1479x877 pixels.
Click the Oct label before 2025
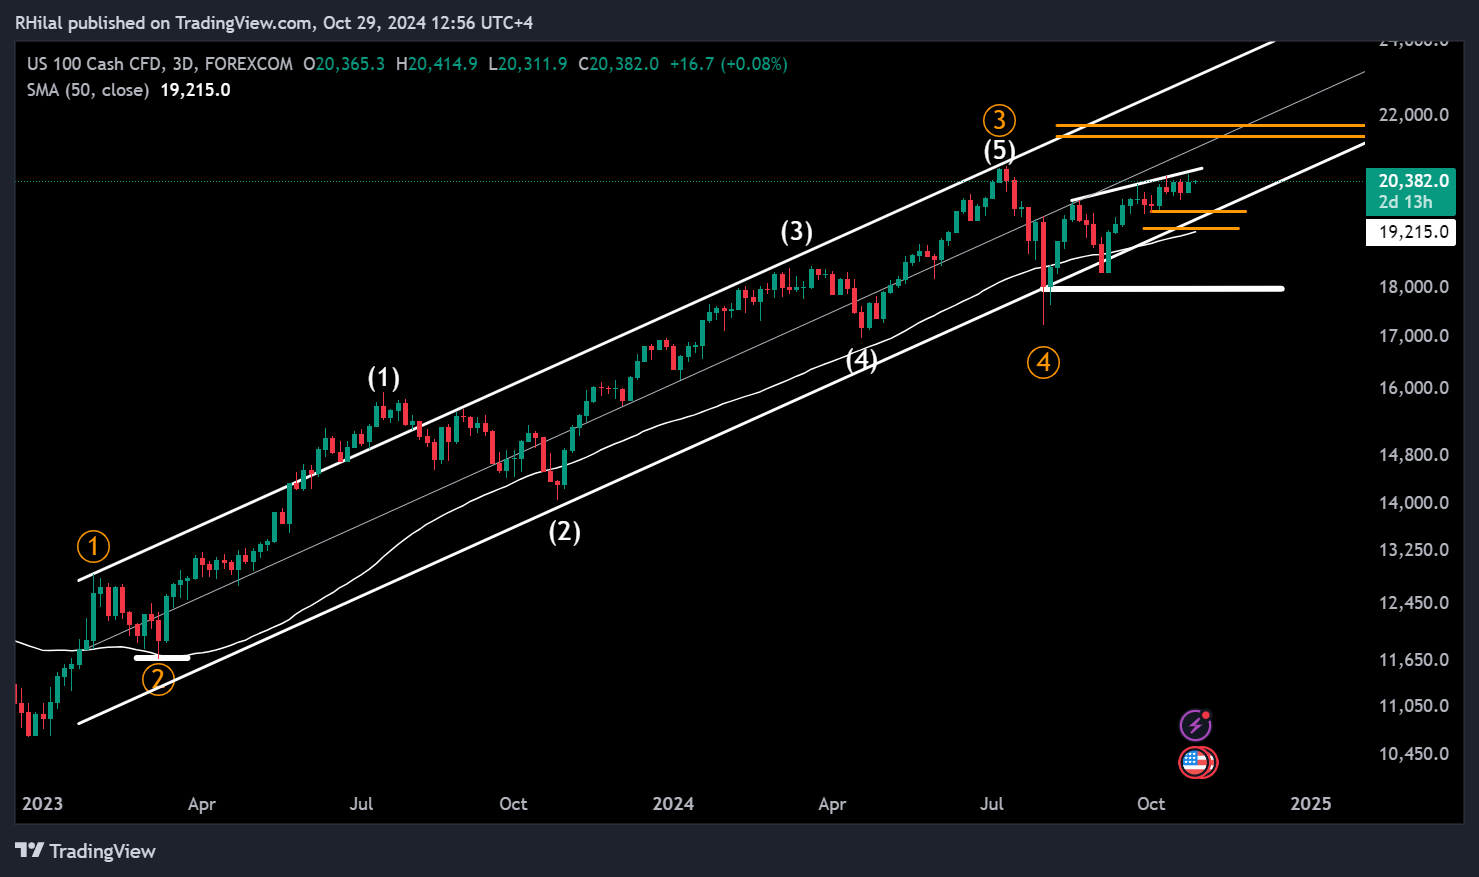(x=1151, y=804)
